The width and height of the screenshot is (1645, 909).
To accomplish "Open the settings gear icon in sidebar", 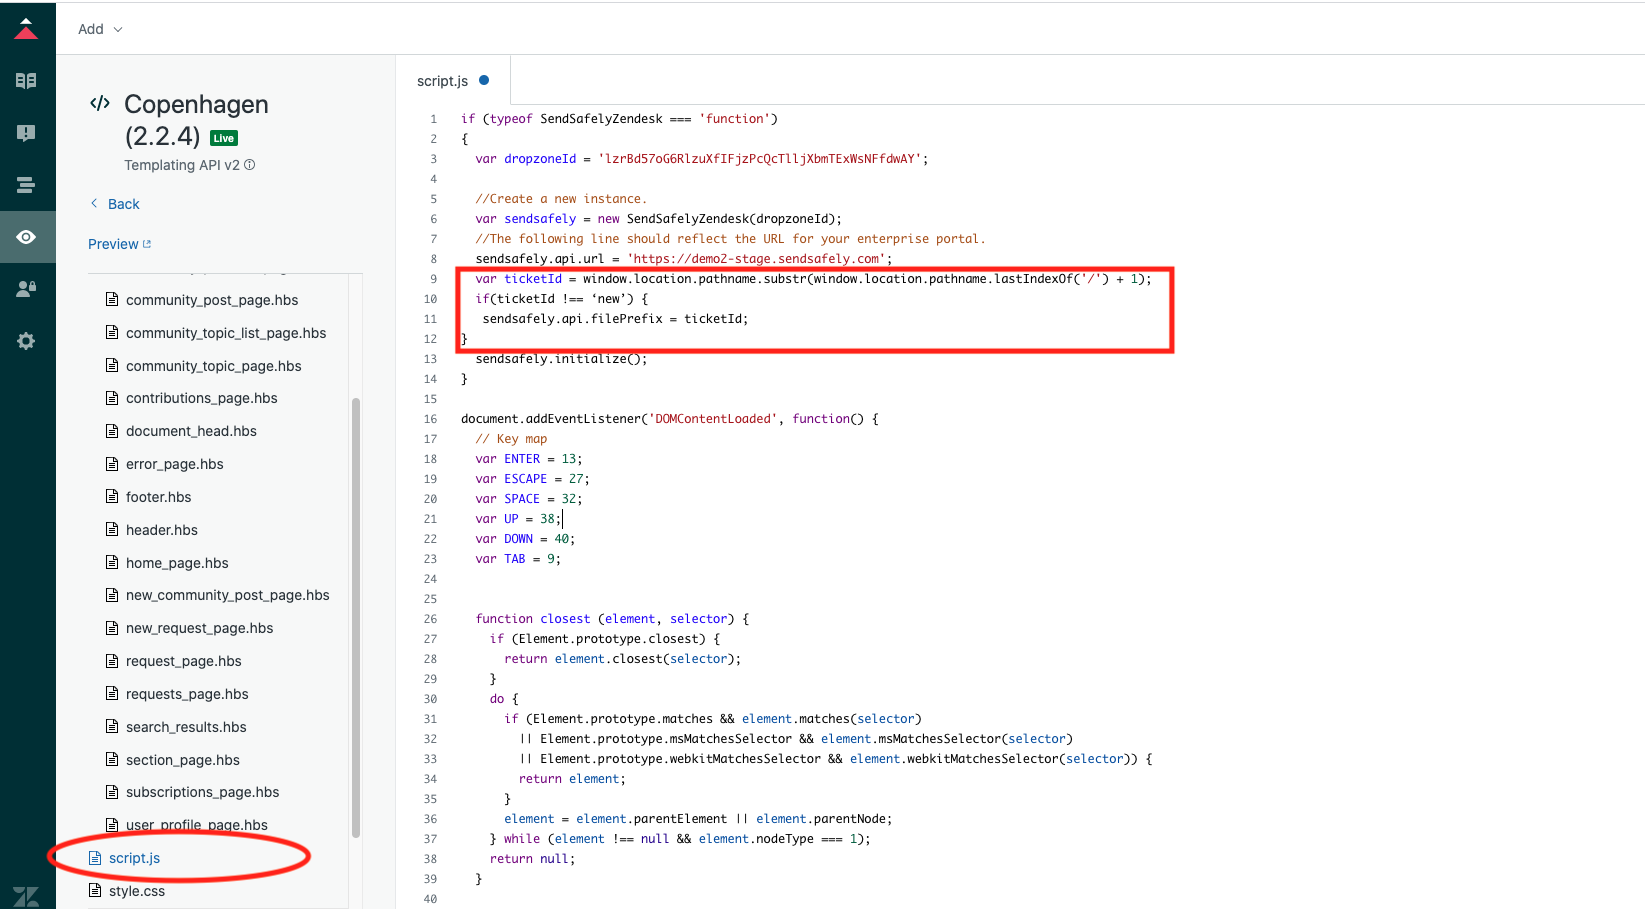I will pos(26,341).
